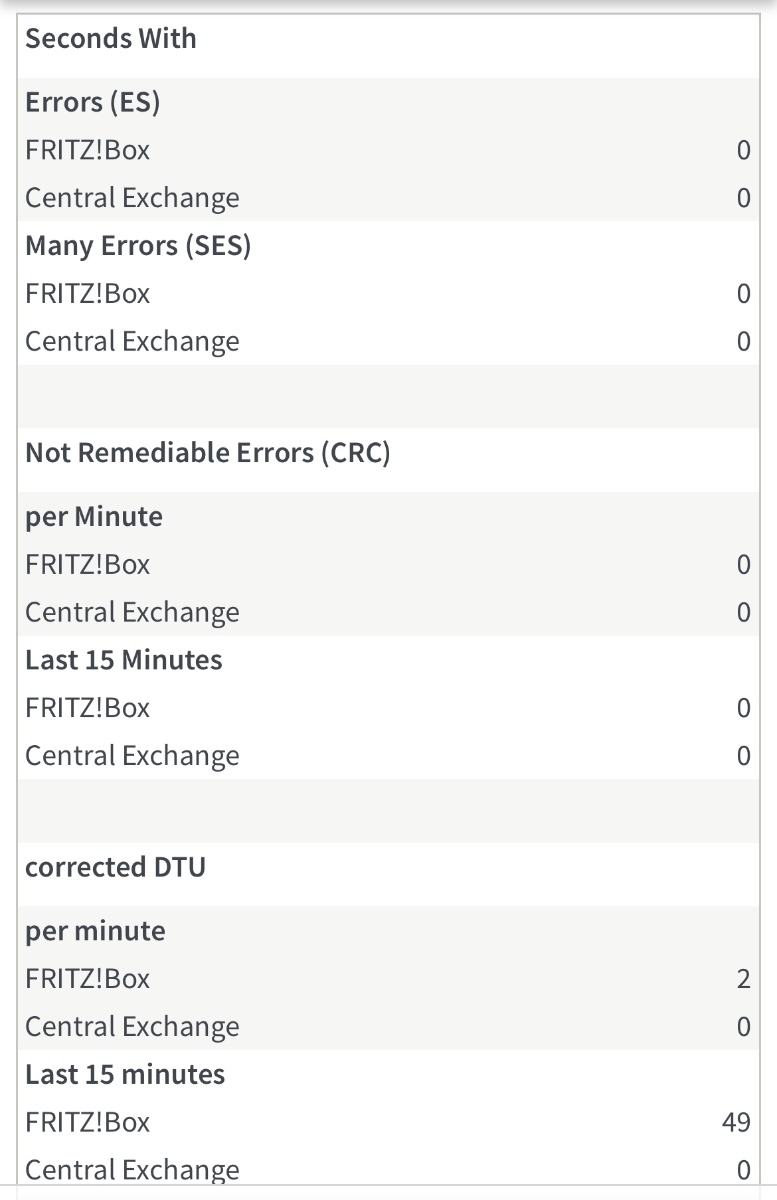Click the 'Errors (ES)' subheading
This screenshot has width=777, height=1200.
[93, 102]
